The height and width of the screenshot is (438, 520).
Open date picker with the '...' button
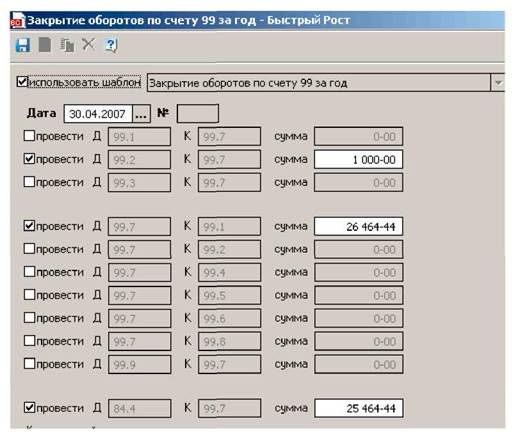tap(141, 114)
